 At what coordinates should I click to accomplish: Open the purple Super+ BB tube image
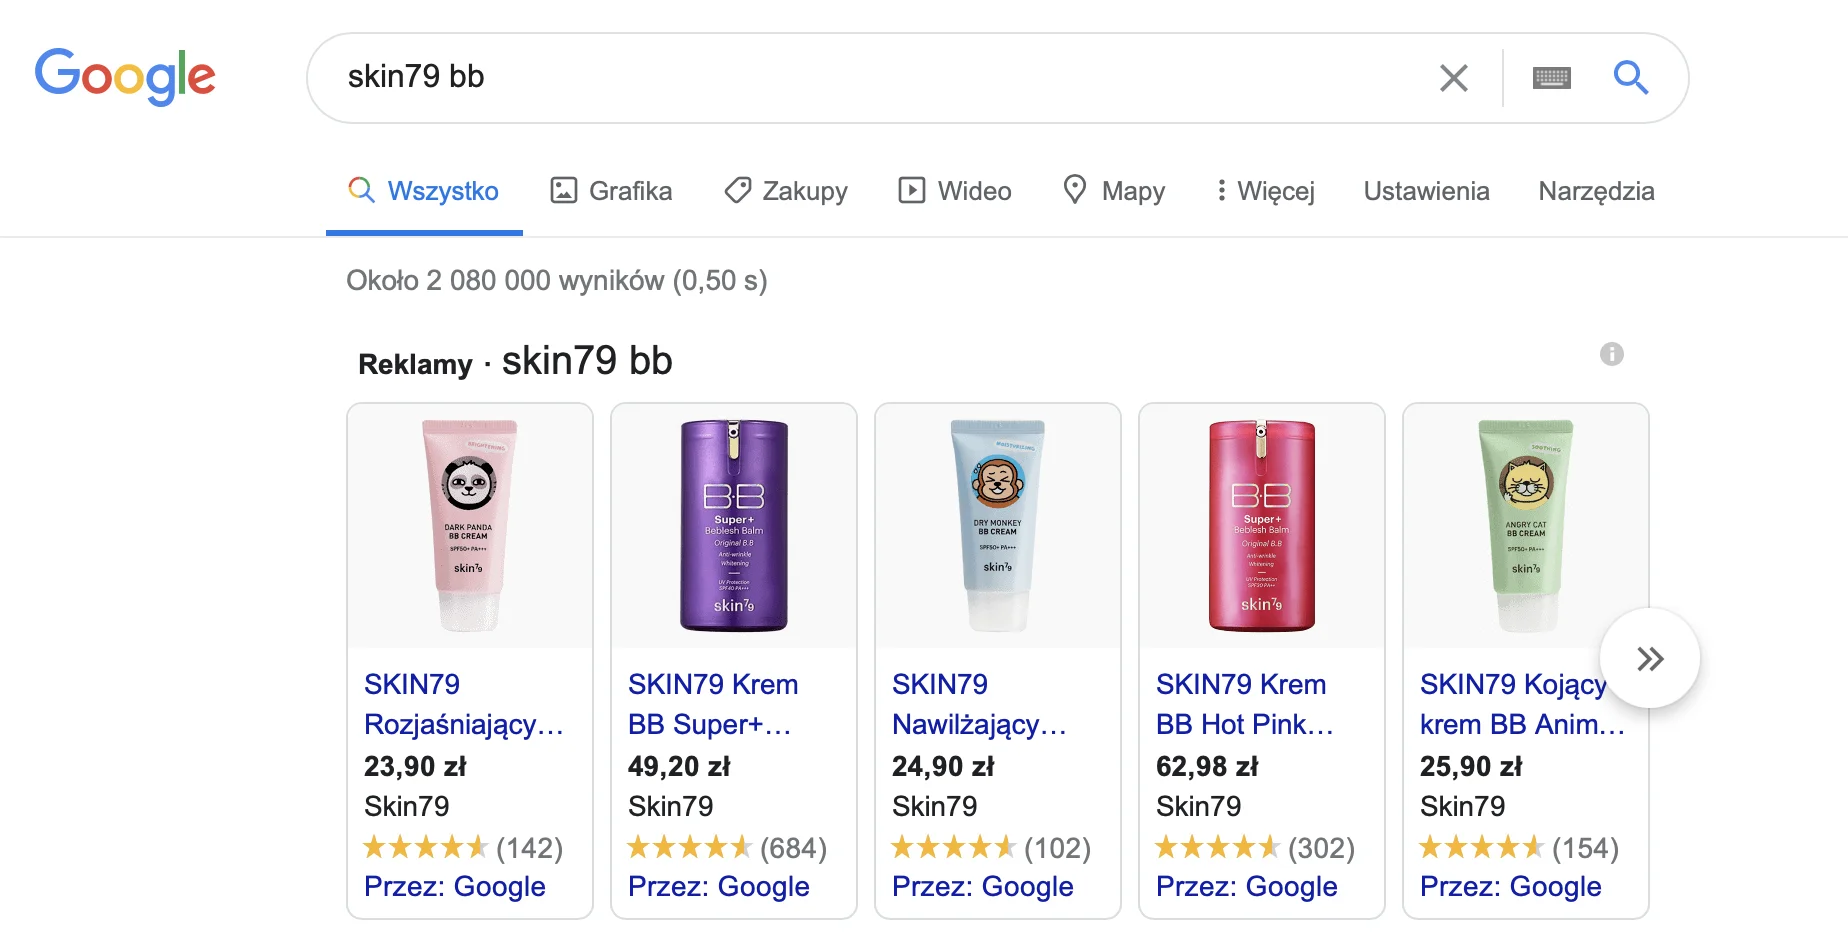click(x=733, y=526)
